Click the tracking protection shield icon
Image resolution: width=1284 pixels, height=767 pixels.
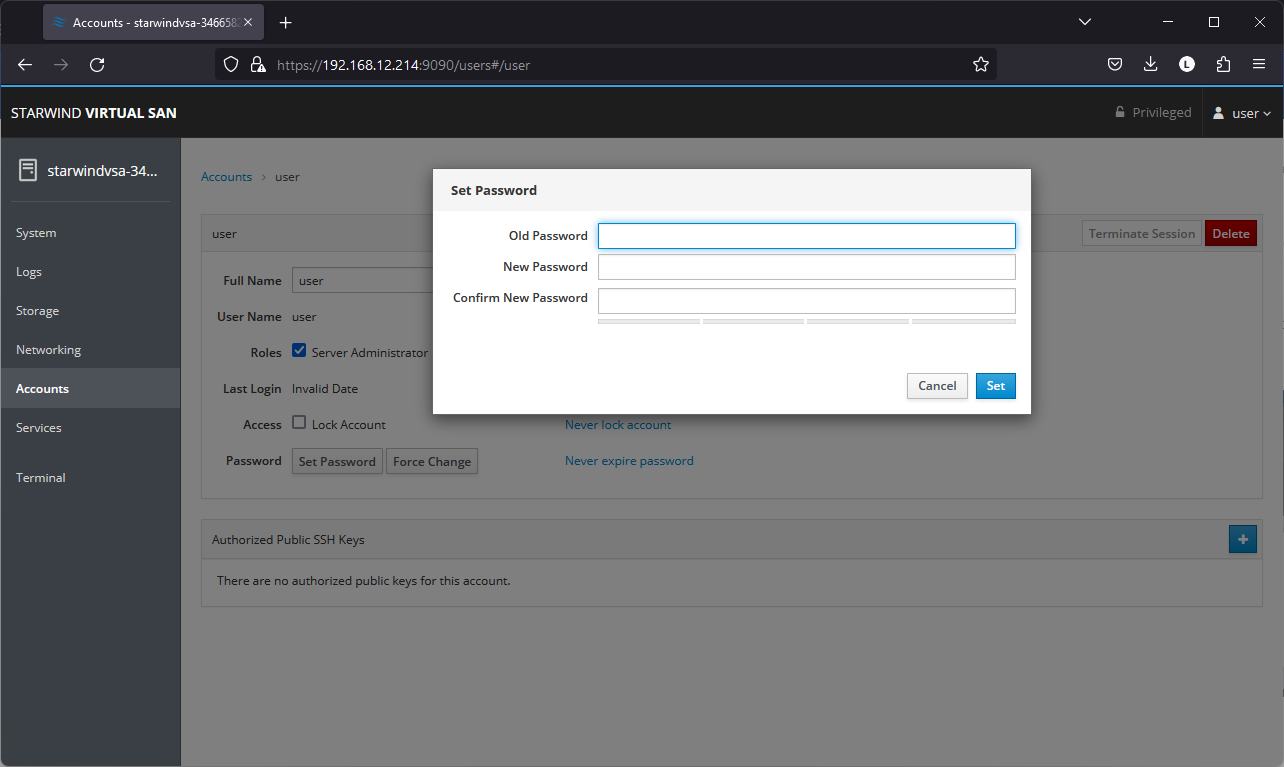point(231,64)
